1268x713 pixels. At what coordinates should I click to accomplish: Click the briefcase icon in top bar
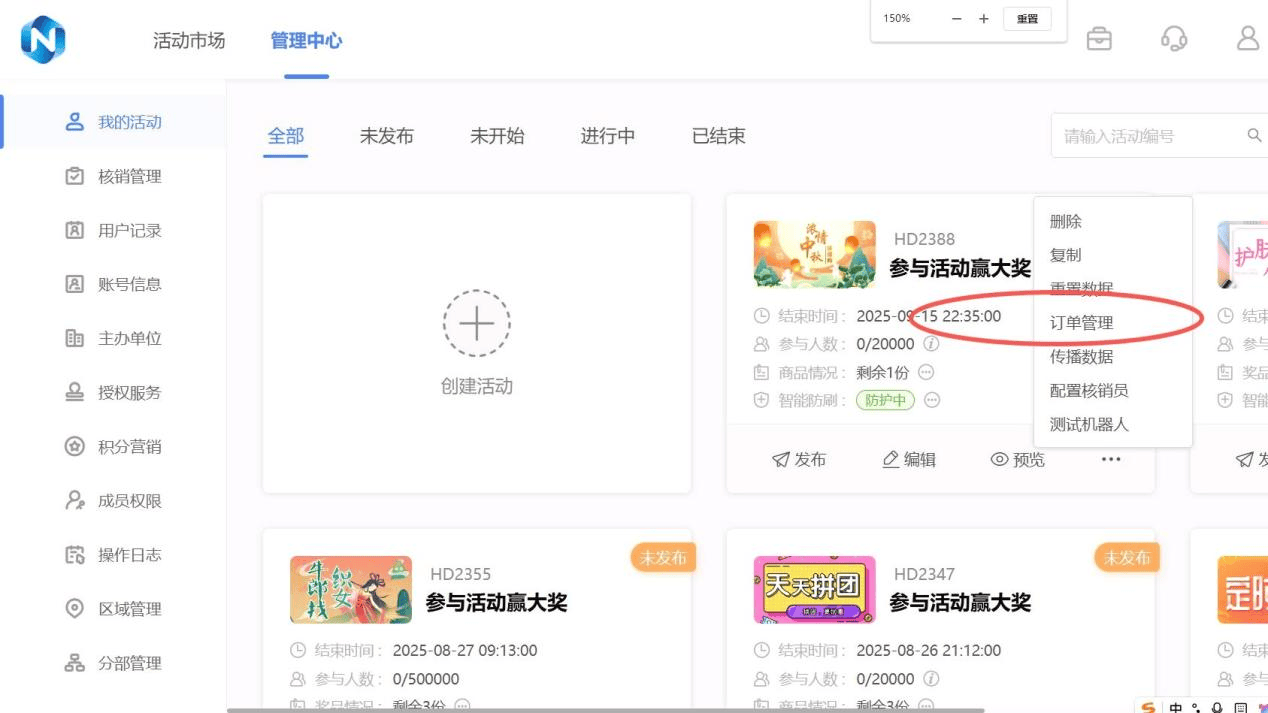1099,39
